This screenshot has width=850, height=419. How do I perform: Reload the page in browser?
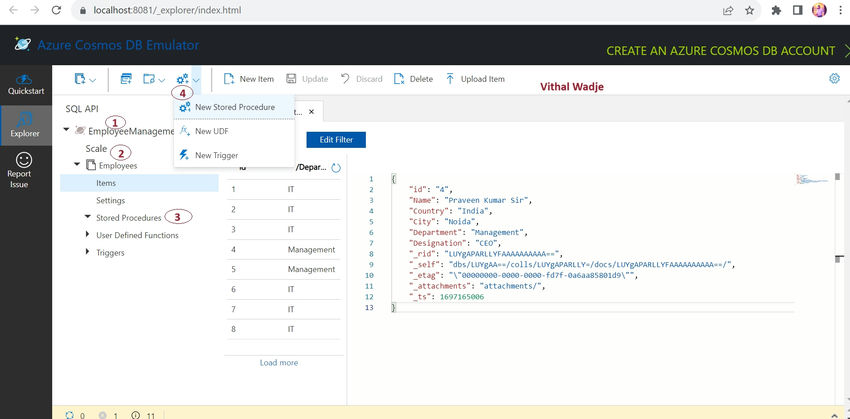[56, 10]
